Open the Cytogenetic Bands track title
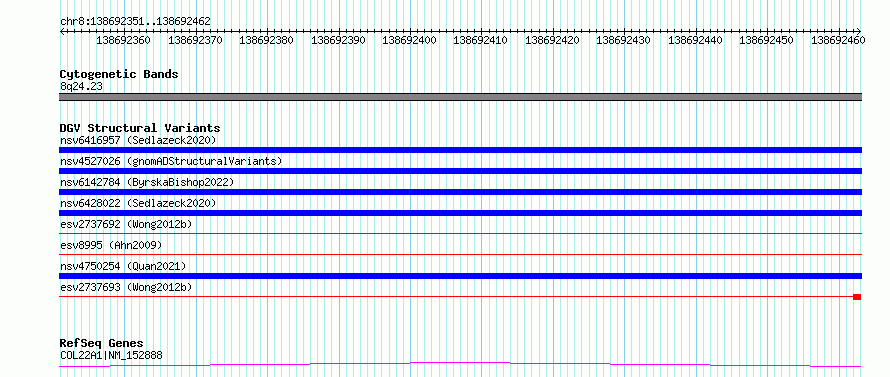The image size is (890, 377). (119, 74)
